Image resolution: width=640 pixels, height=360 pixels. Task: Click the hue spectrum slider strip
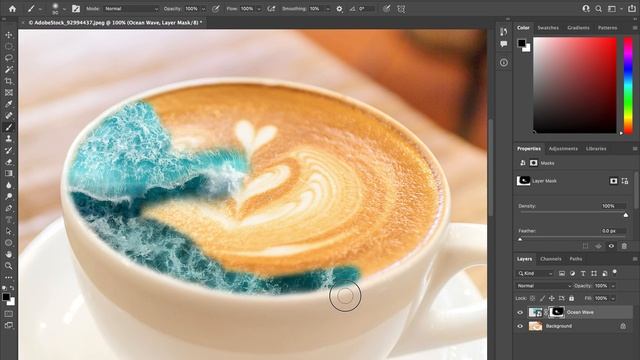click(x=628, y=85)
